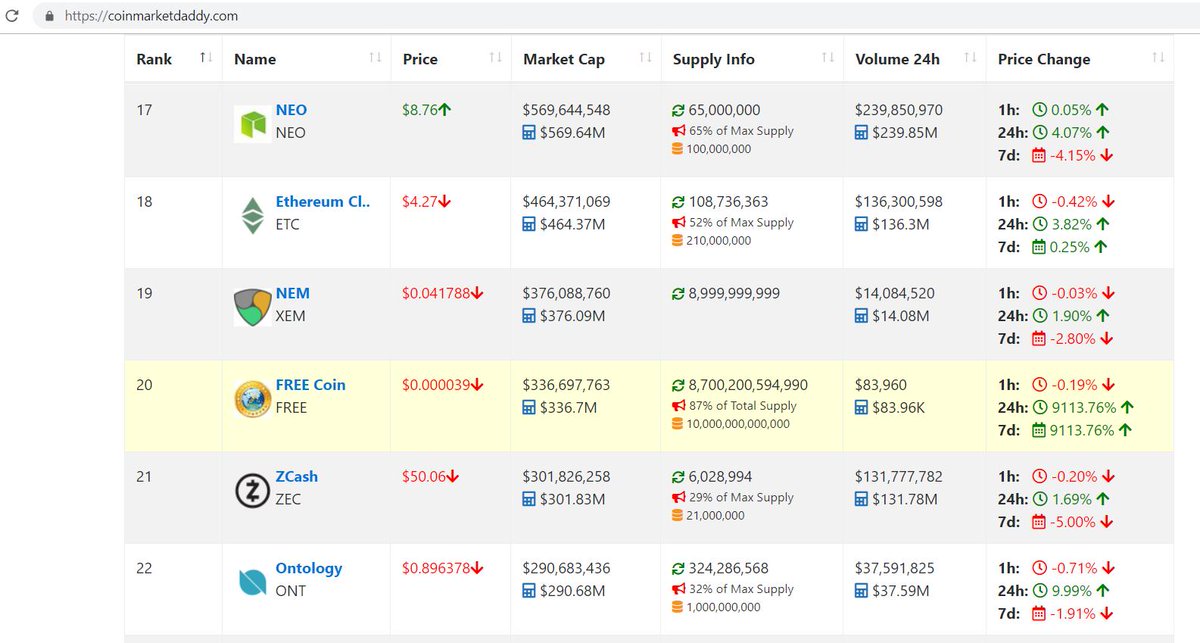The image size is (1200, 643).
Task: Click the calculator icon beside $301.83M
Action: click(529, 500)
